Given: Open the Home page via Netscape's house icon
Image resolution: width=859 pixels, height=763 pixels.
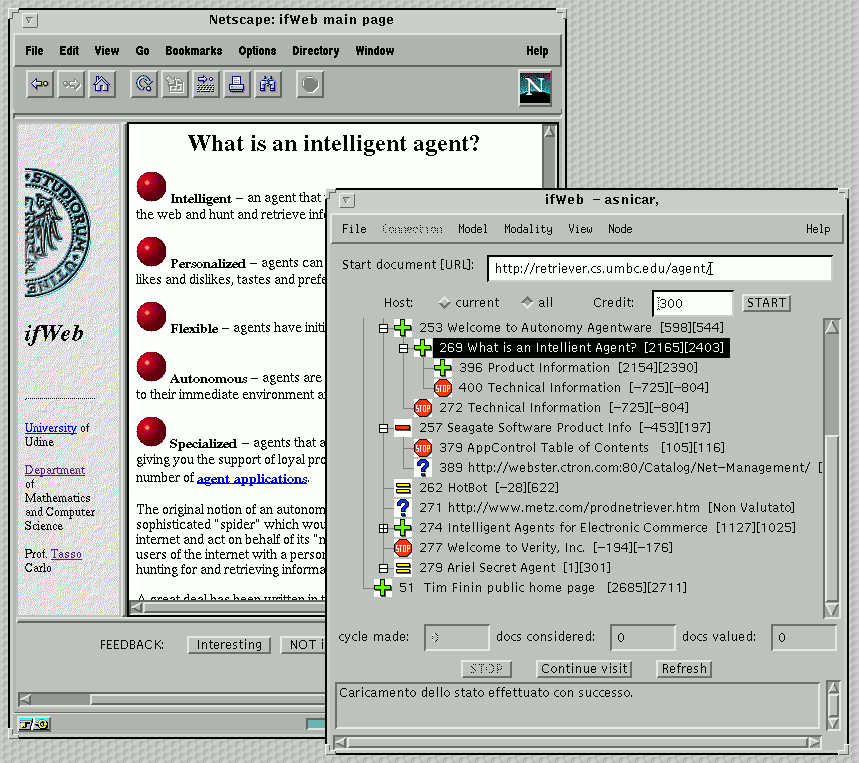Looking at the screenshot, I should [102, 84].
